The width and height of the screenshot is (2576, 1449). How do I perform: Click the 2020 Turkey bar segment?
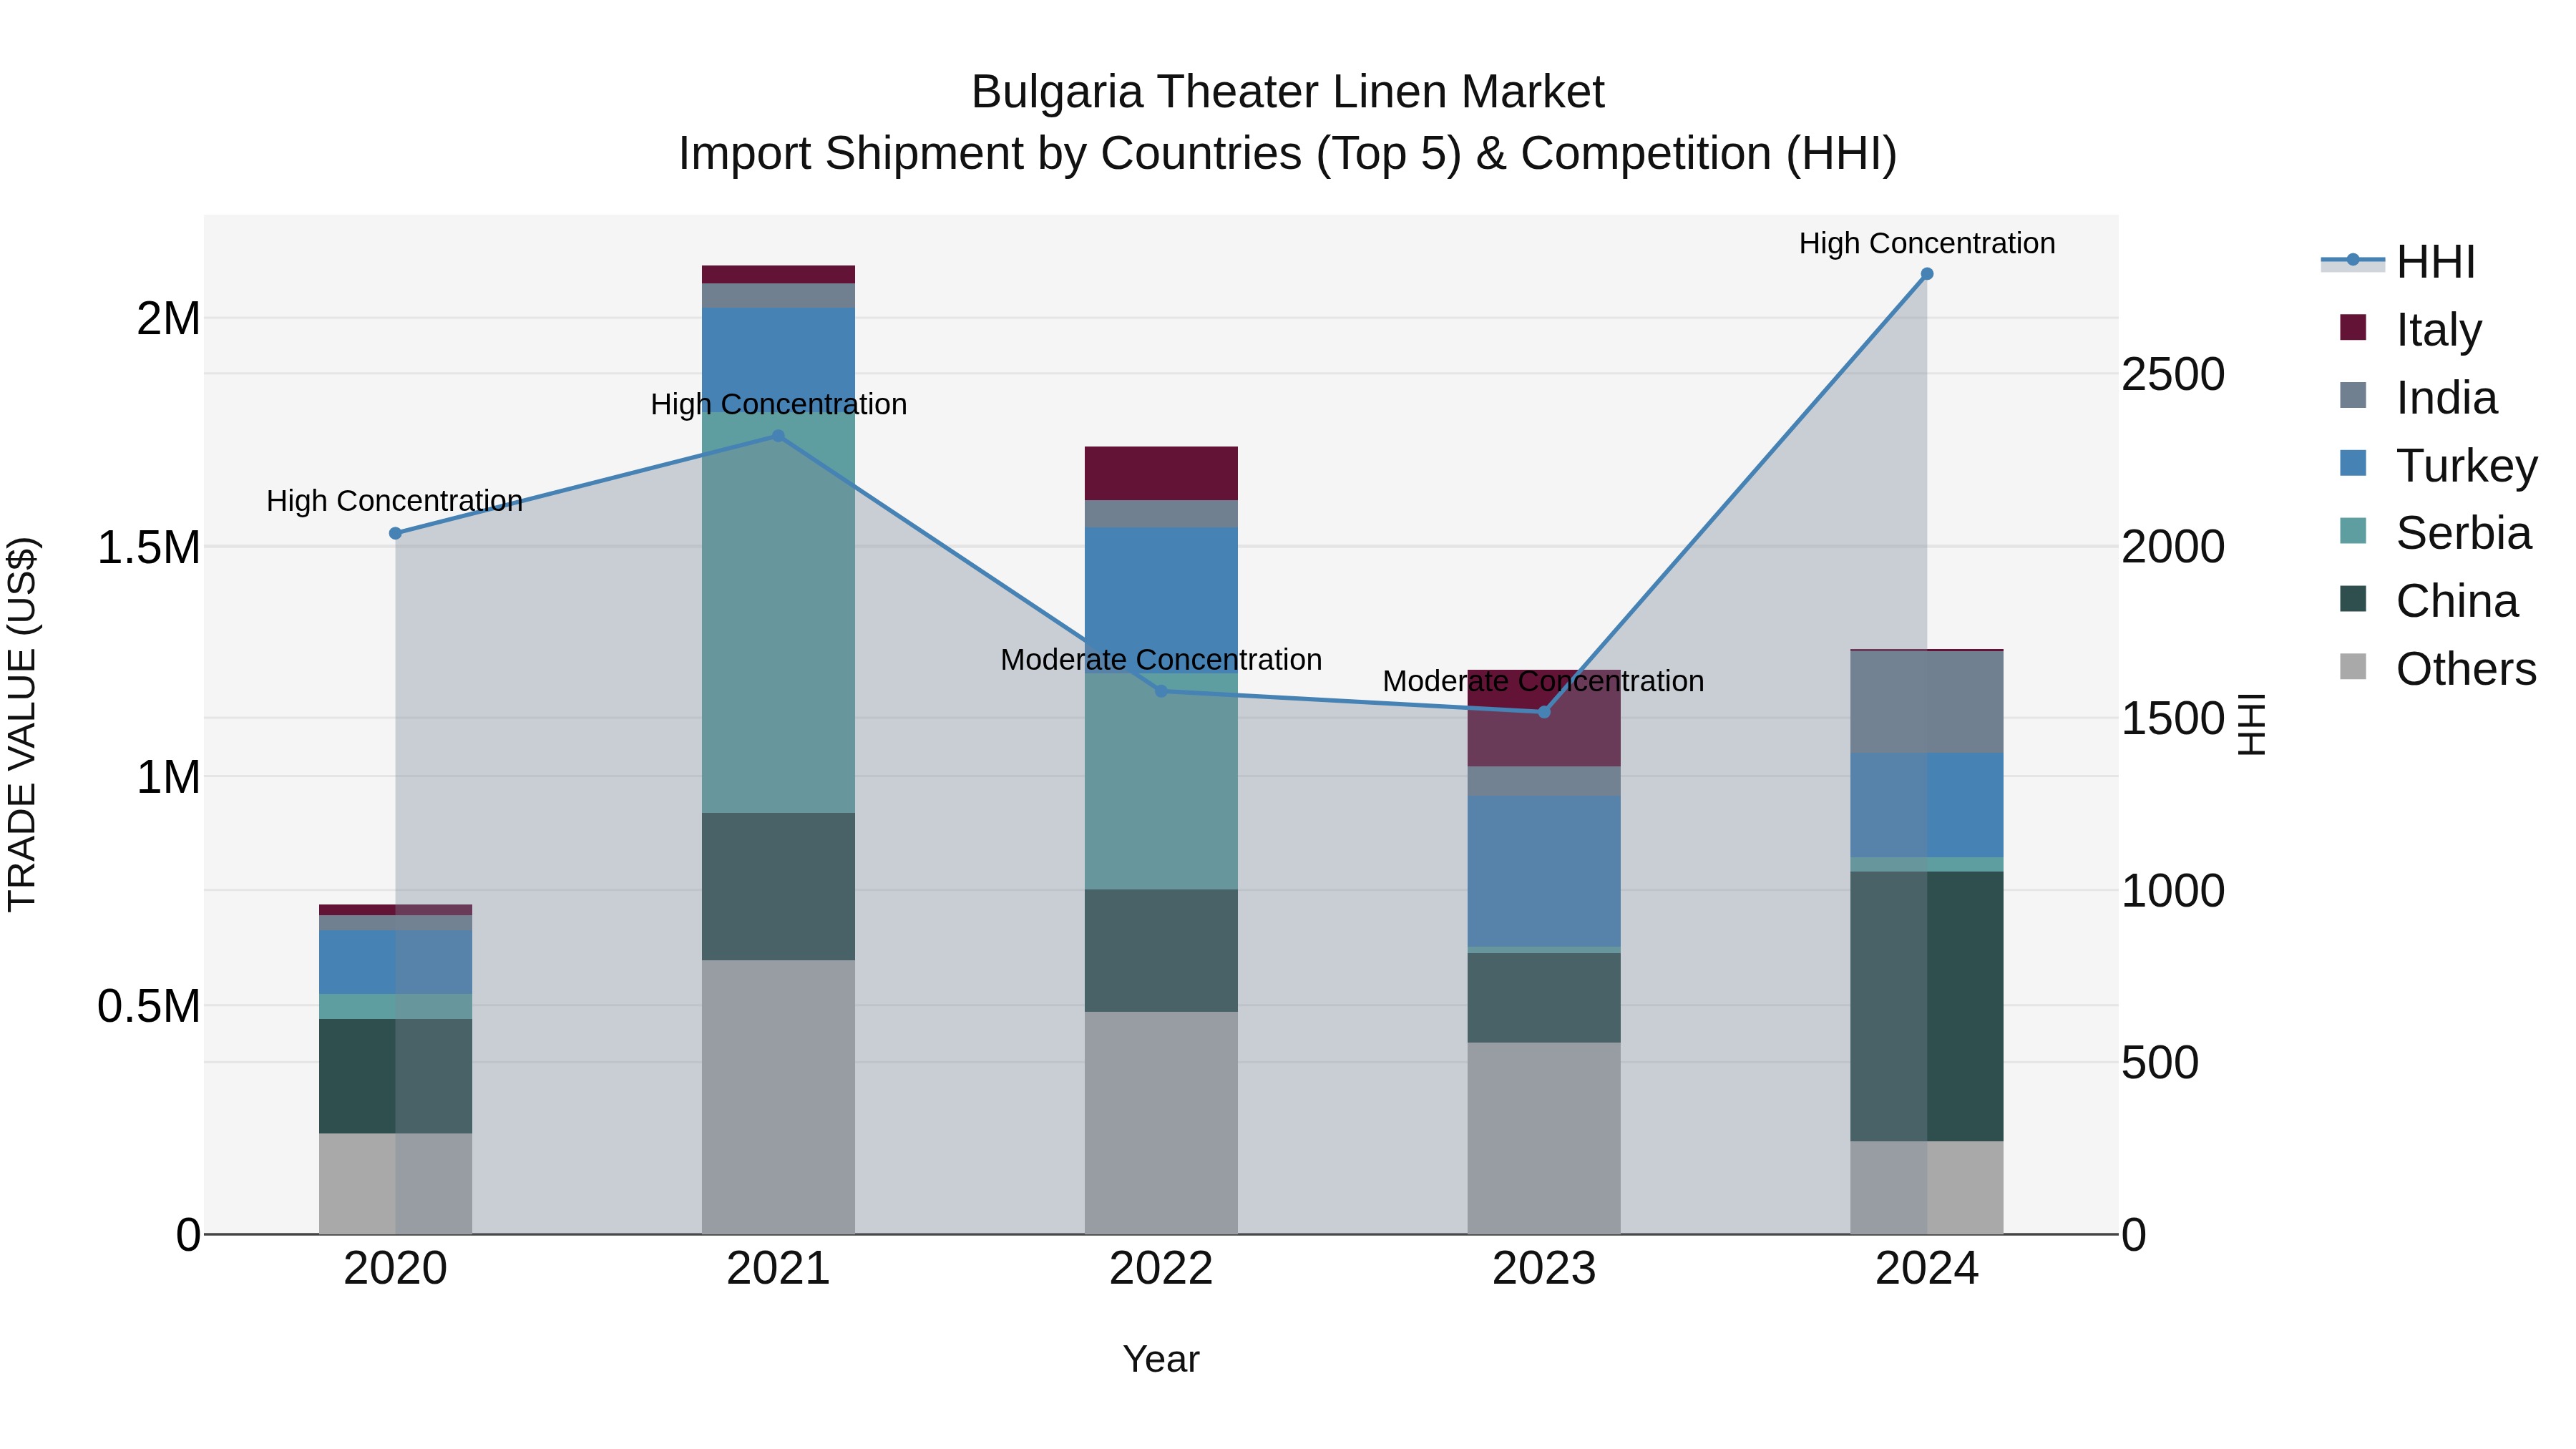tap(395, 962)
